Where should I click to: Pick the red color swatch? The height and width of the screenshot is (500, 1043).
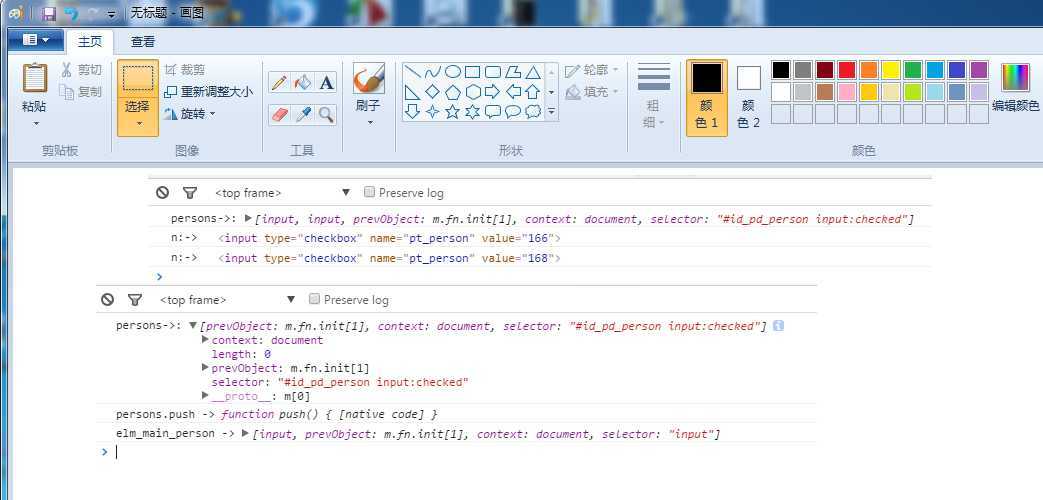(847, 70)
